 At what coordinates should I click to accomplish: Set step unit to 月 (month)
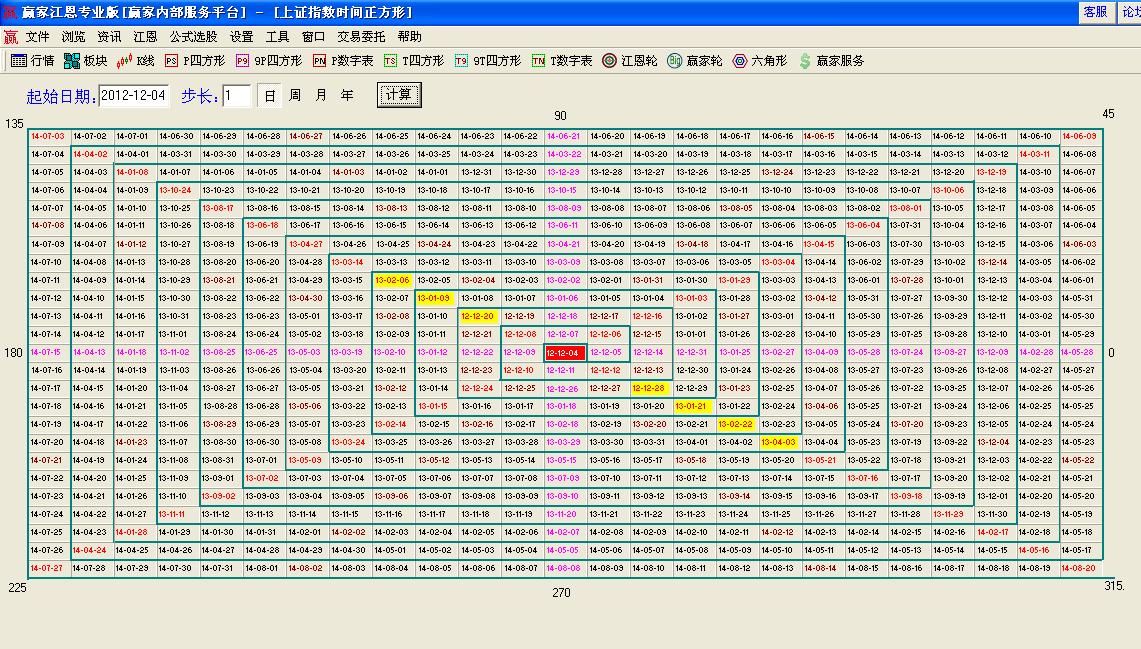(x=321, y=96)
